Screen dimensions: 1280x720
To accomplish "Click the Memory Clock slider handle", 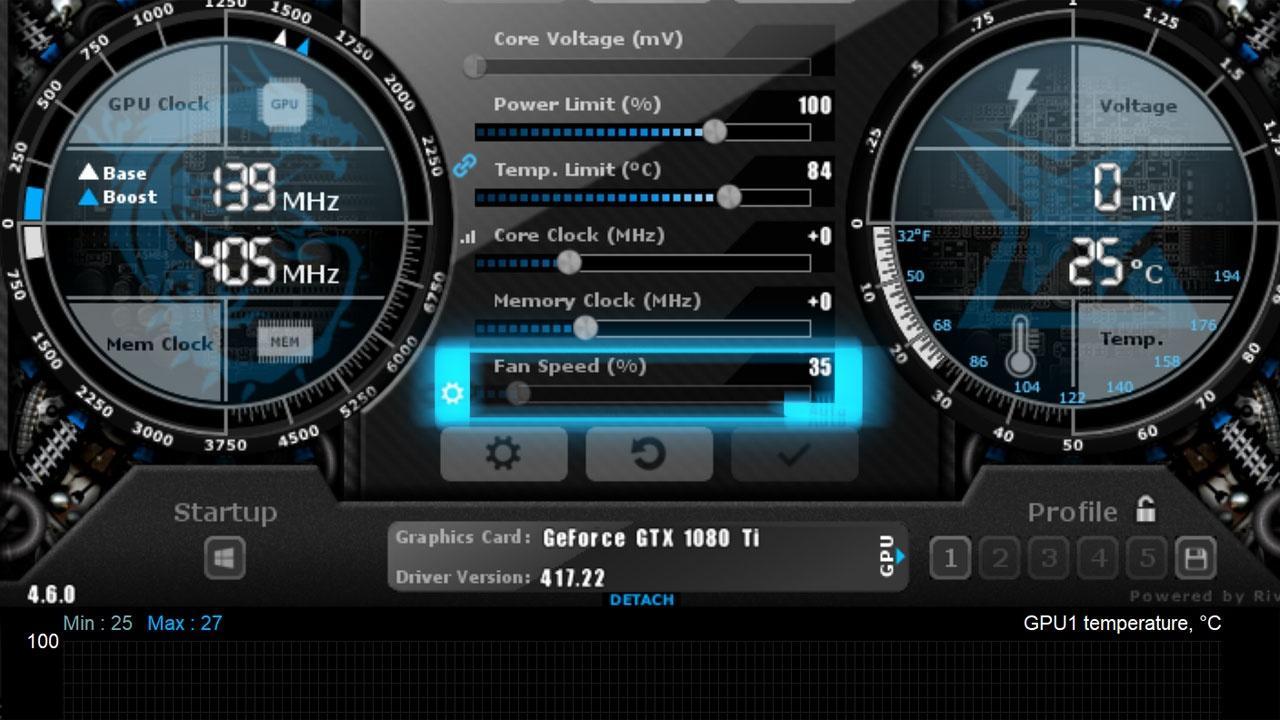I will (585, 327).
